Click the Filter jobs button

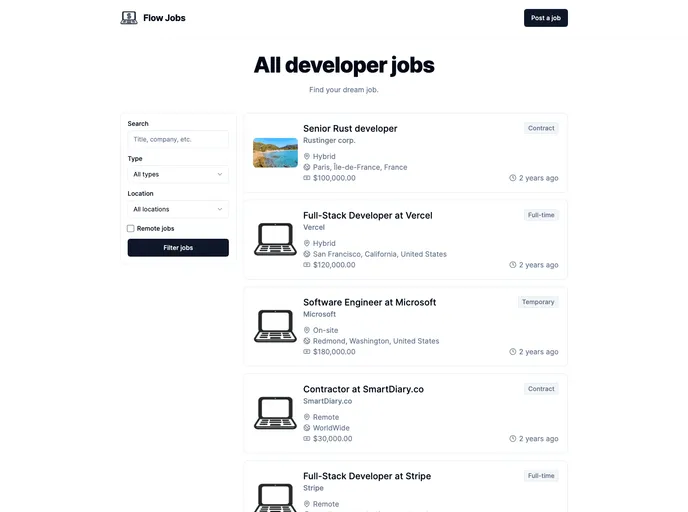[x=178, y=248]
